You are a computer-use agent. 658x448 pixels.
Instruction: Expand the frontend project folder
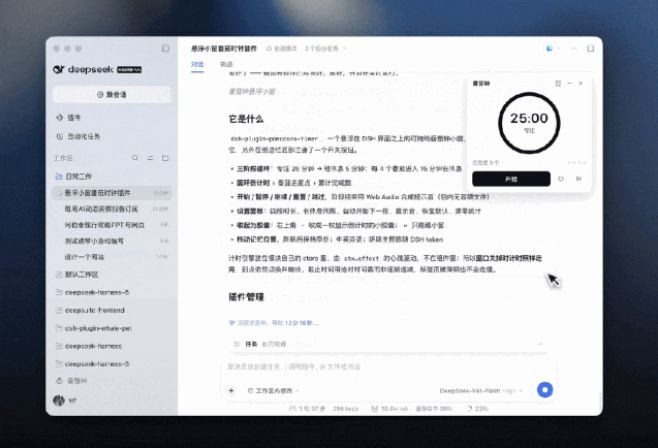pos(90,310)
